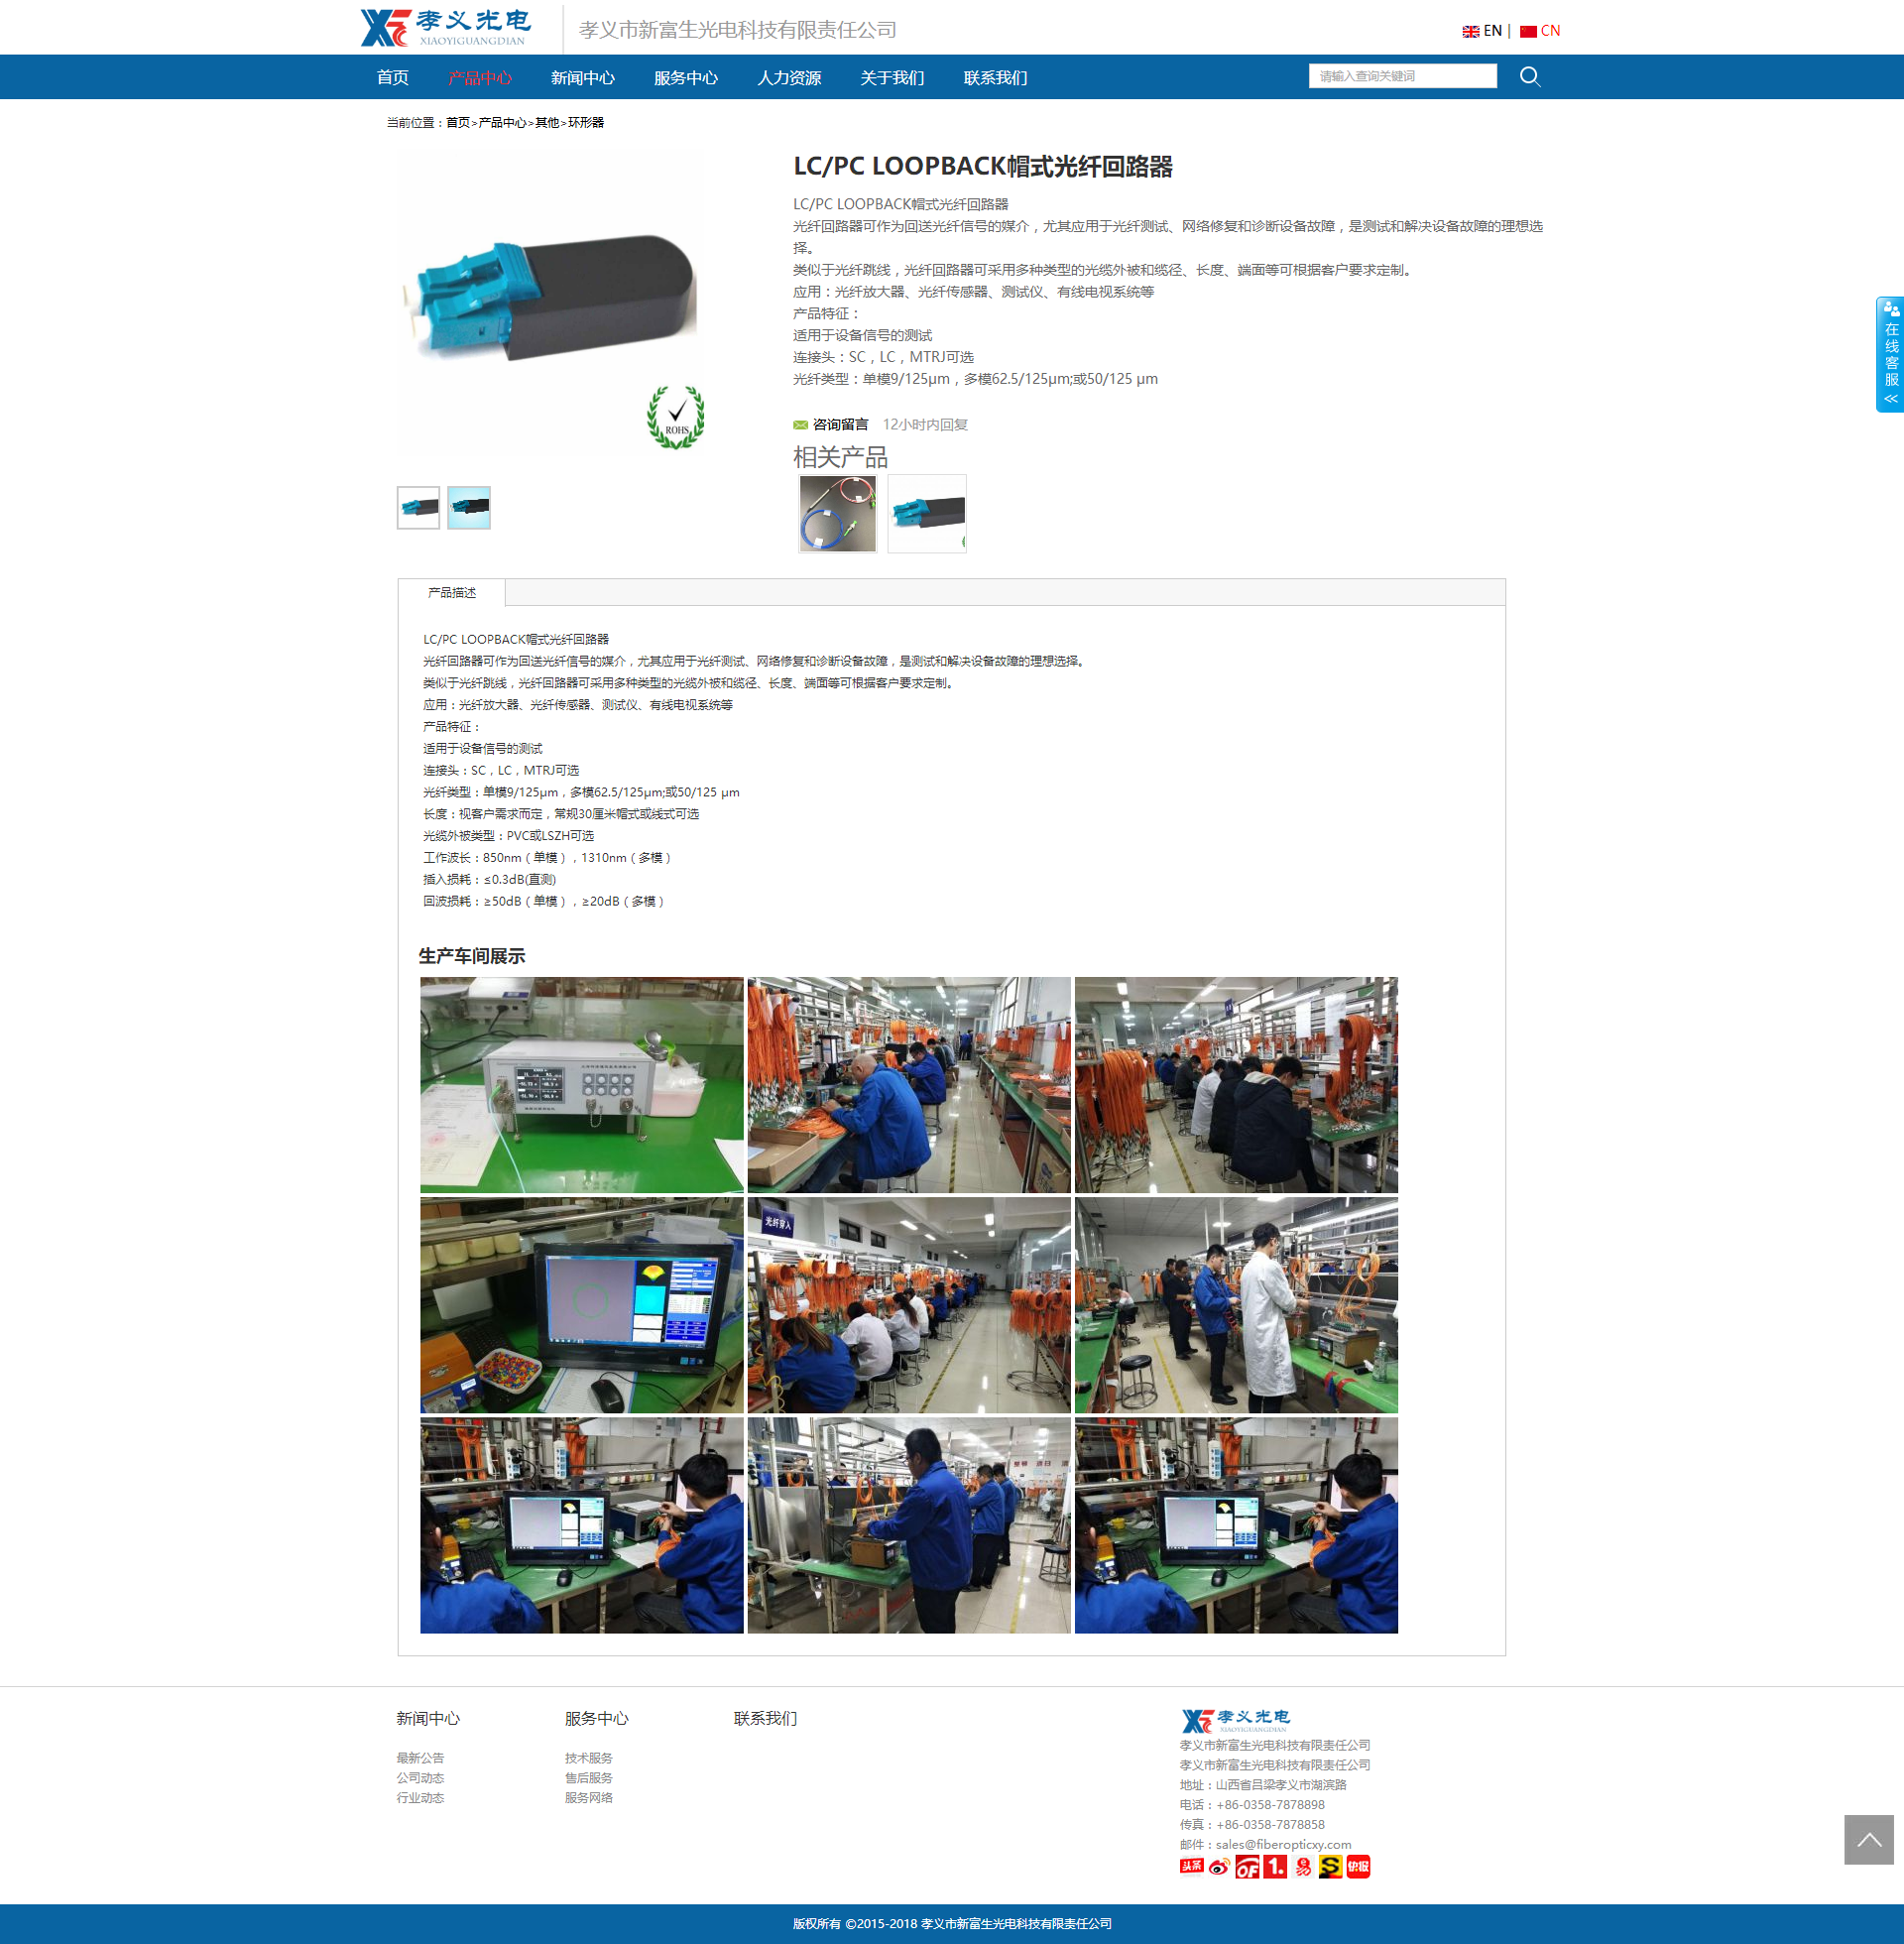Viewport: 1904px width, 1944px height.
Task: Open footer 服务网络 link
Action: pyautogui.click(x=589, y=1798)
